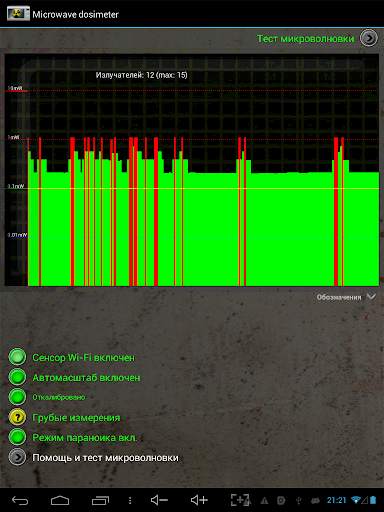Open the Тест микроволновки link
The image size is (384, 512).
[x=305, y=39]
